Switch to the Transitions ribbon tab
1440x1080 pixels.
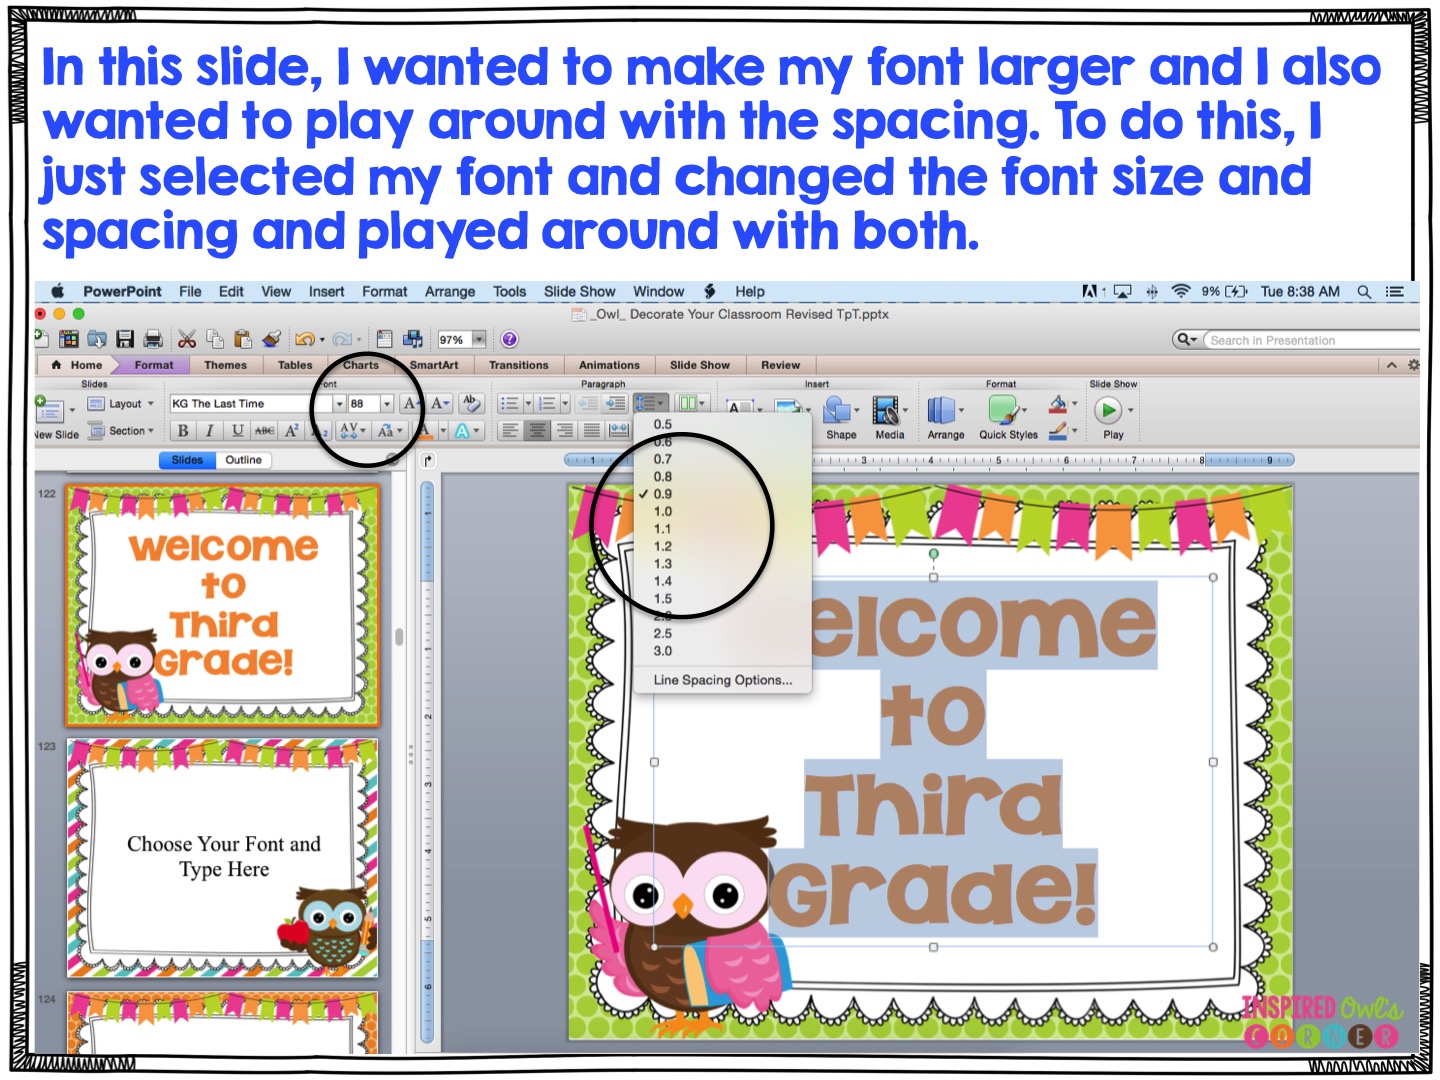[519, 365]
